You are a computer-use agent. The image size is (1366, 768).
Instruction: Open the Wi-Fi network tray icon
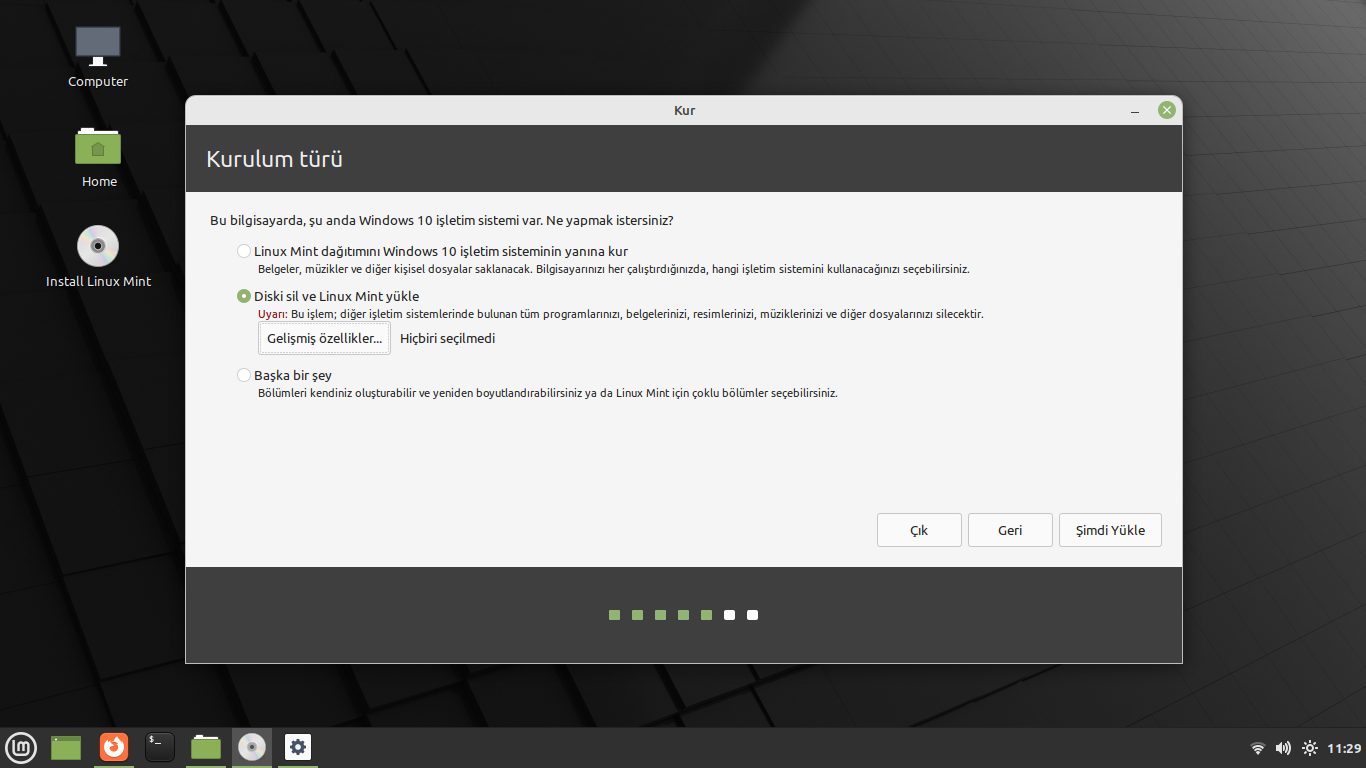click(1258, 748)
